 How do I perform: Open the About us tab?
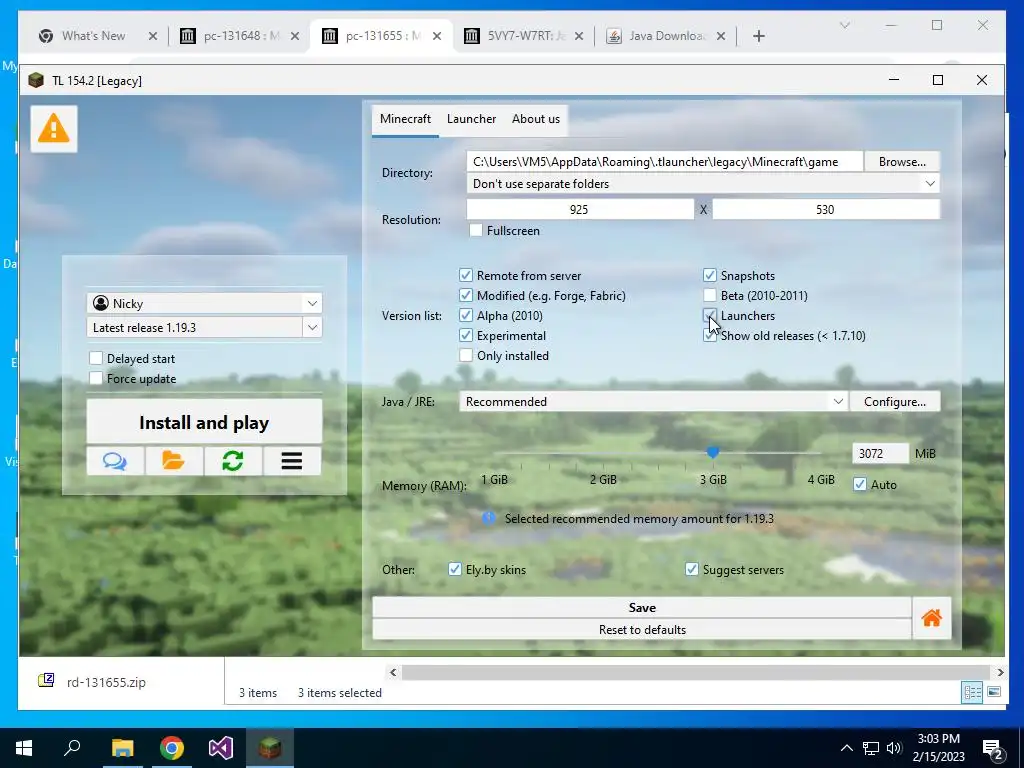536,119
